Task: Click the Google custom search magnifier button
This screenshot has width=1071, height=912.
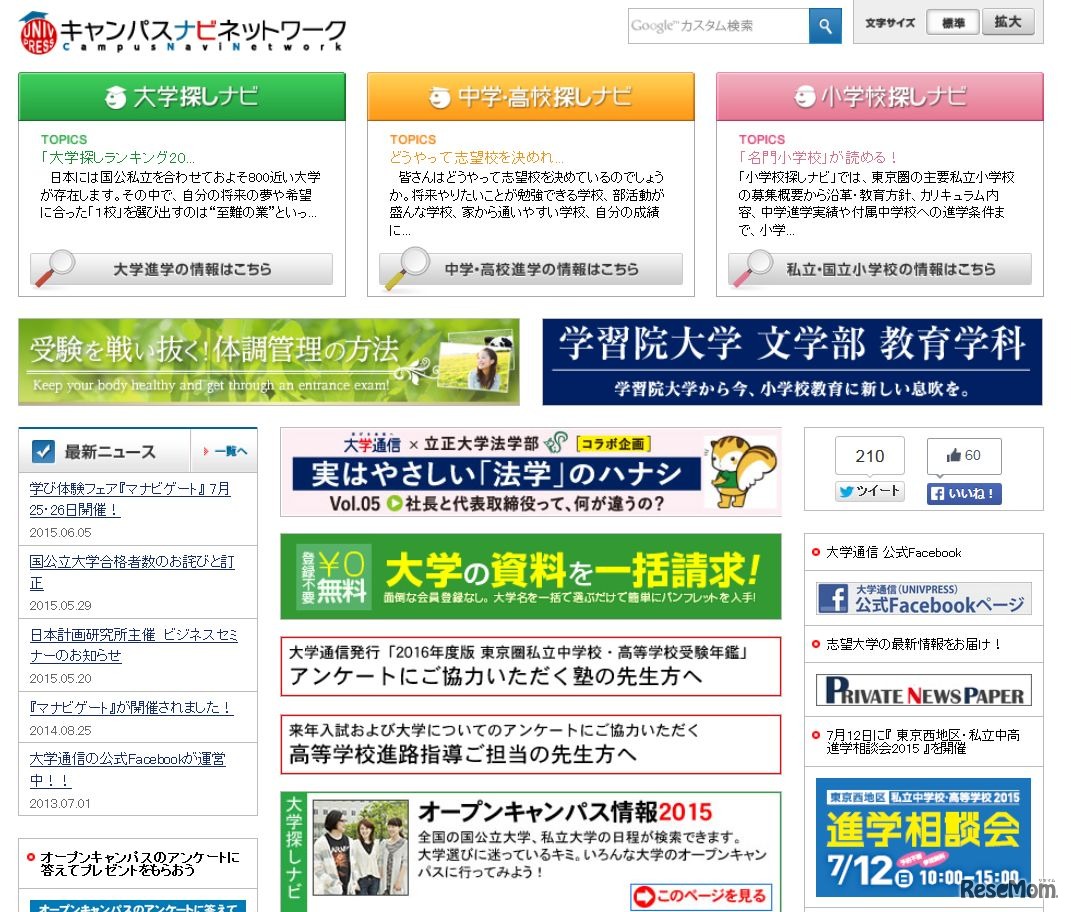Action: pyautogui.click(x=824, y=24)
